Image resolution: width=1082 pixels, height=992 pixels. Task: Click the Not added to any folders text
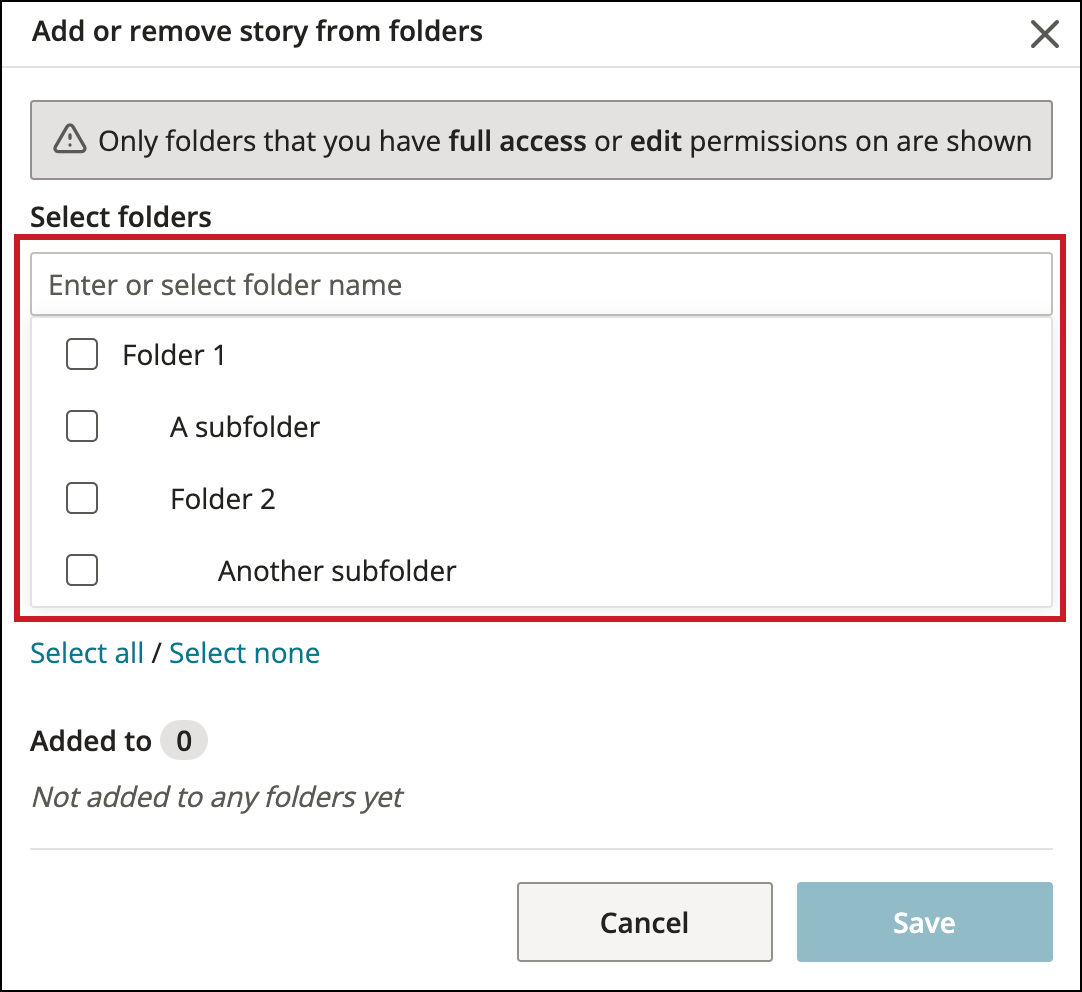pos(217,797)
